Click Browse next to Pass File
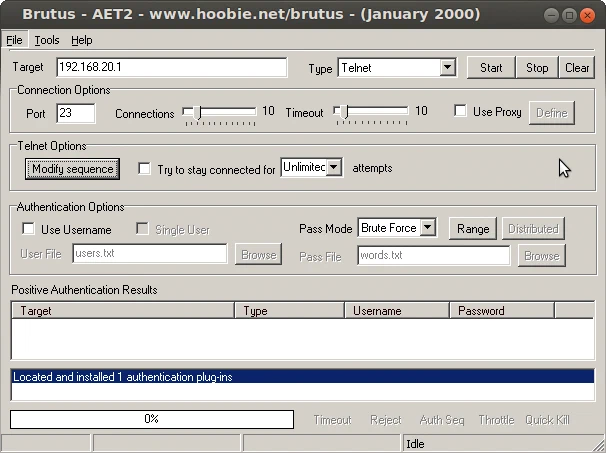606x453 pixels. point(541,256)
